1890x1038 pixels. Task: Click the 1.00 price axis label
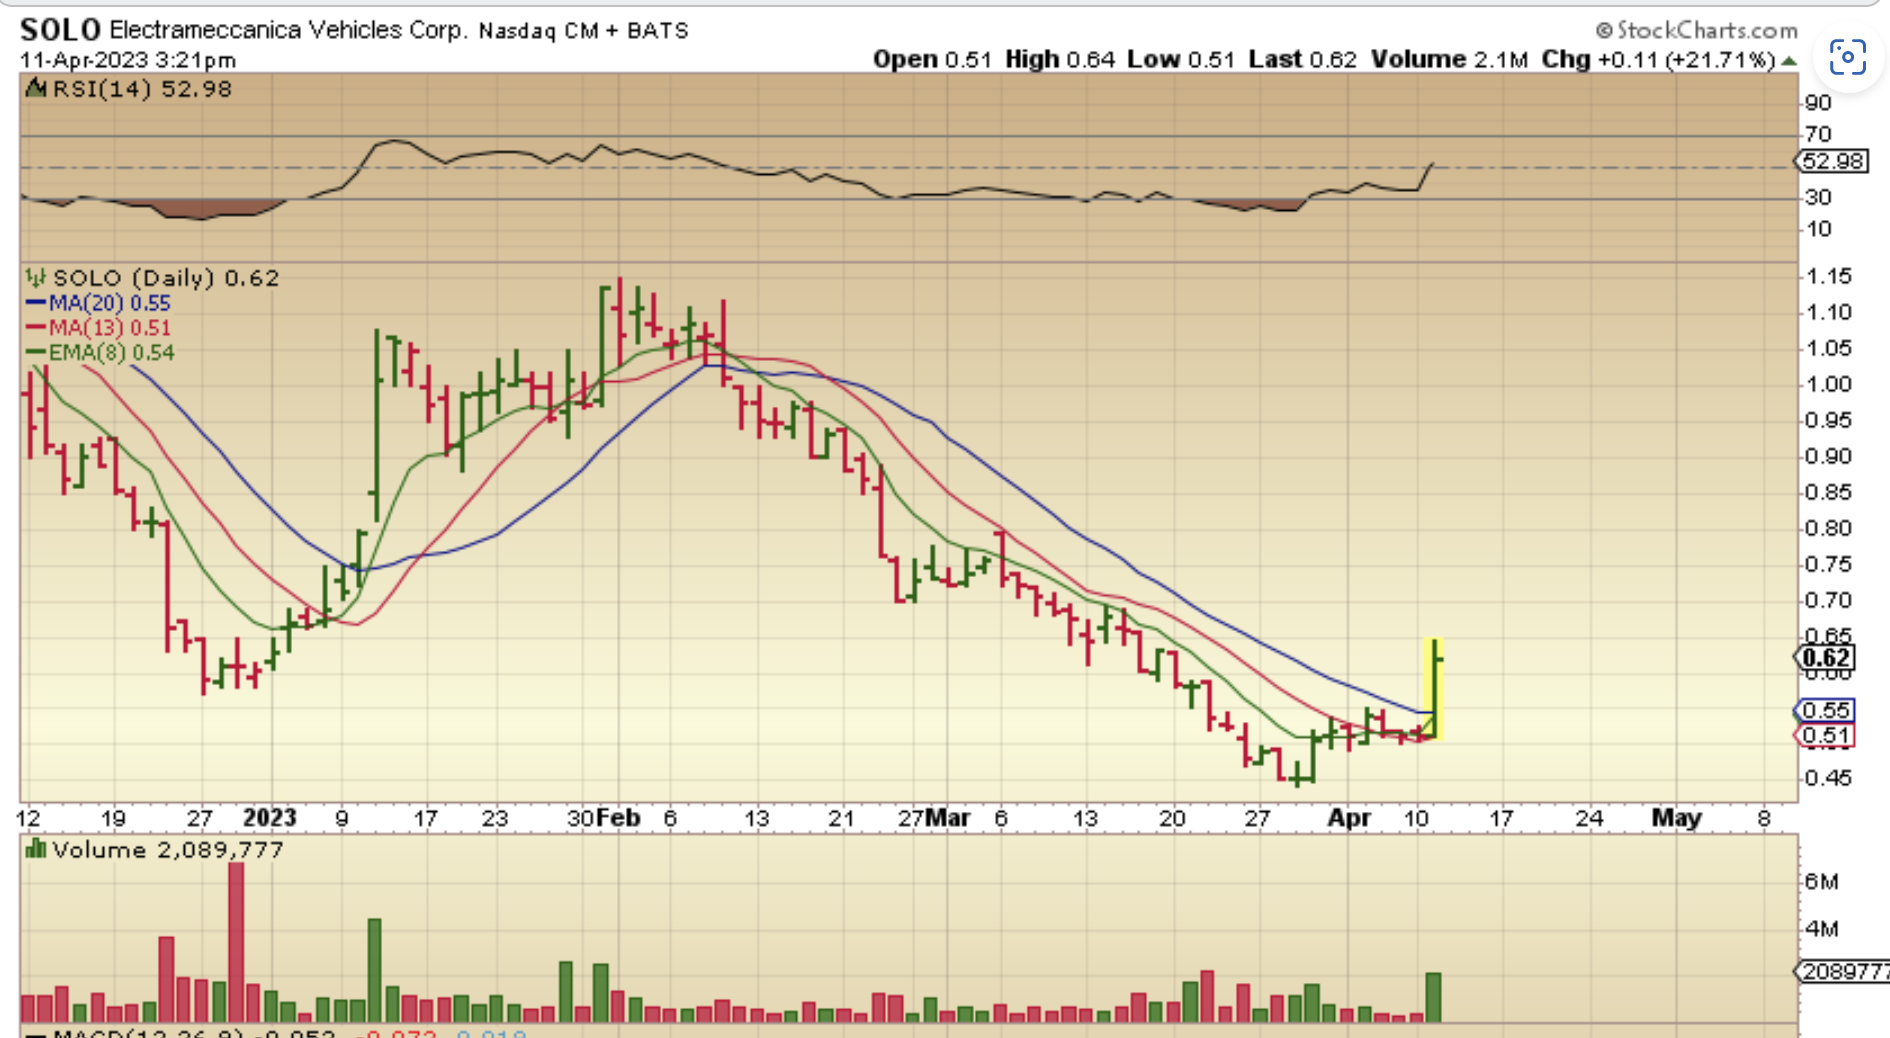(1829, 384)
